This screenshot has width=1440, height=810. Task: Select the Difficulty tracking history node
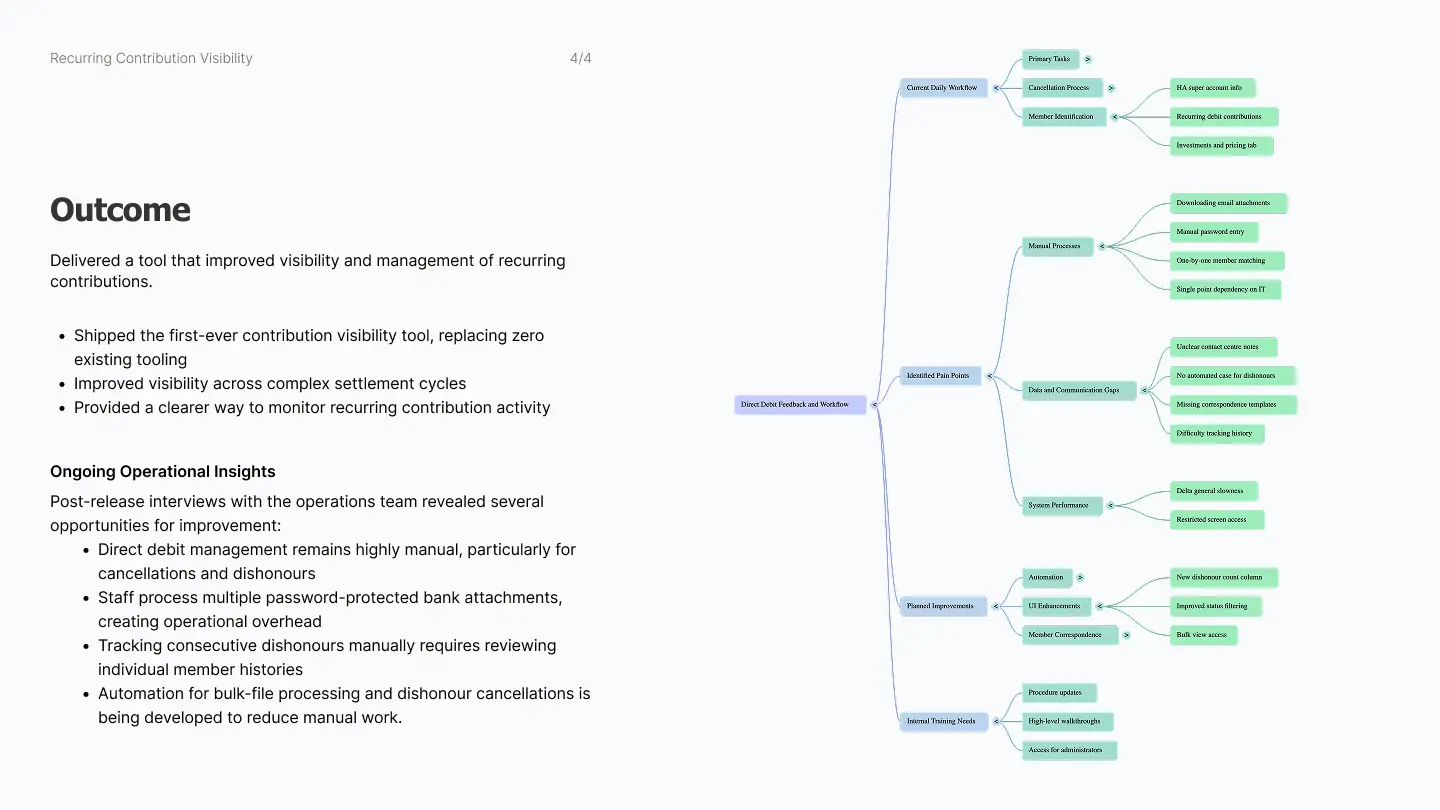tap(1217, 434)
